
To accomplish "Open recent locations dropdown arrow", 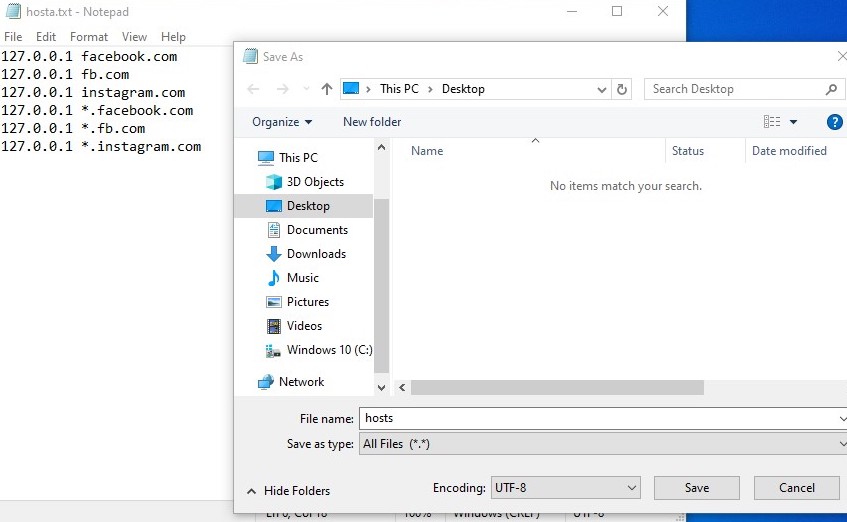I will [306, 89].
